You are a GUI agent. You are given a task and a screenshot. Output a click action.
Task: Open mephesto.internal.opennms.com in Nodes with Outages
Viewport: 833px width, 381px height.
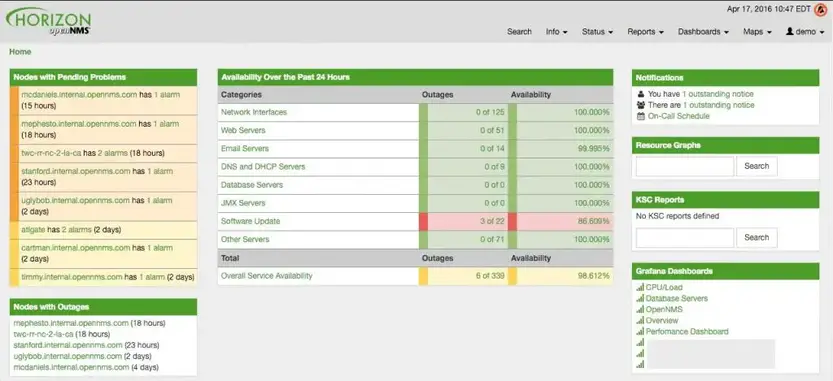click(x=71, y=323)
